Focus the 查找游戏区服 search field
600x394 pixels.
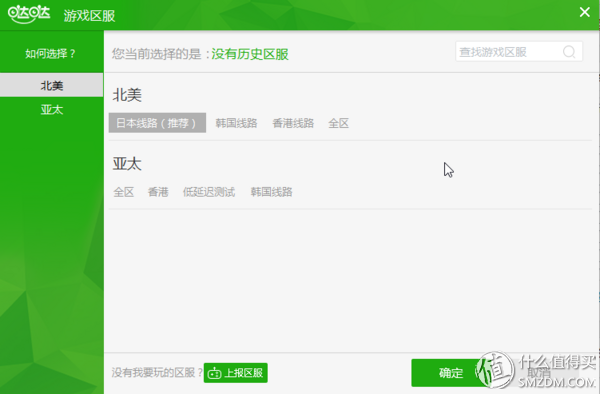point(519,52)
